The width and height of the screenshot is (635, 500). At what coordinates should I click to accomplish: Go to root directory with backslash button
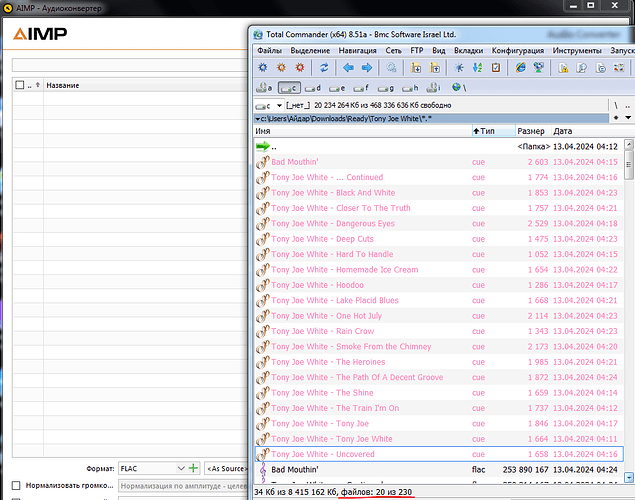point(616,106)
